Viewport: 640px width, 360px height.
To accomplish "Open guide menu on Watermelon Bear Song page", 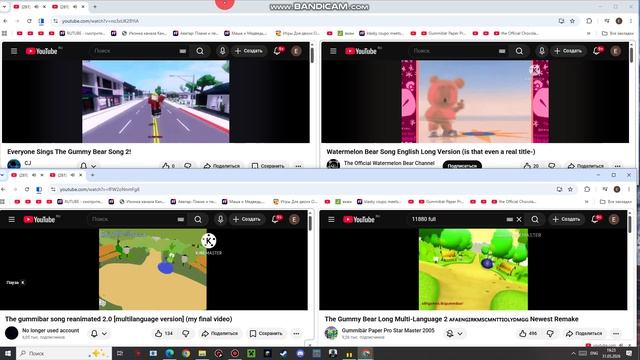I will tap(333, 51).
